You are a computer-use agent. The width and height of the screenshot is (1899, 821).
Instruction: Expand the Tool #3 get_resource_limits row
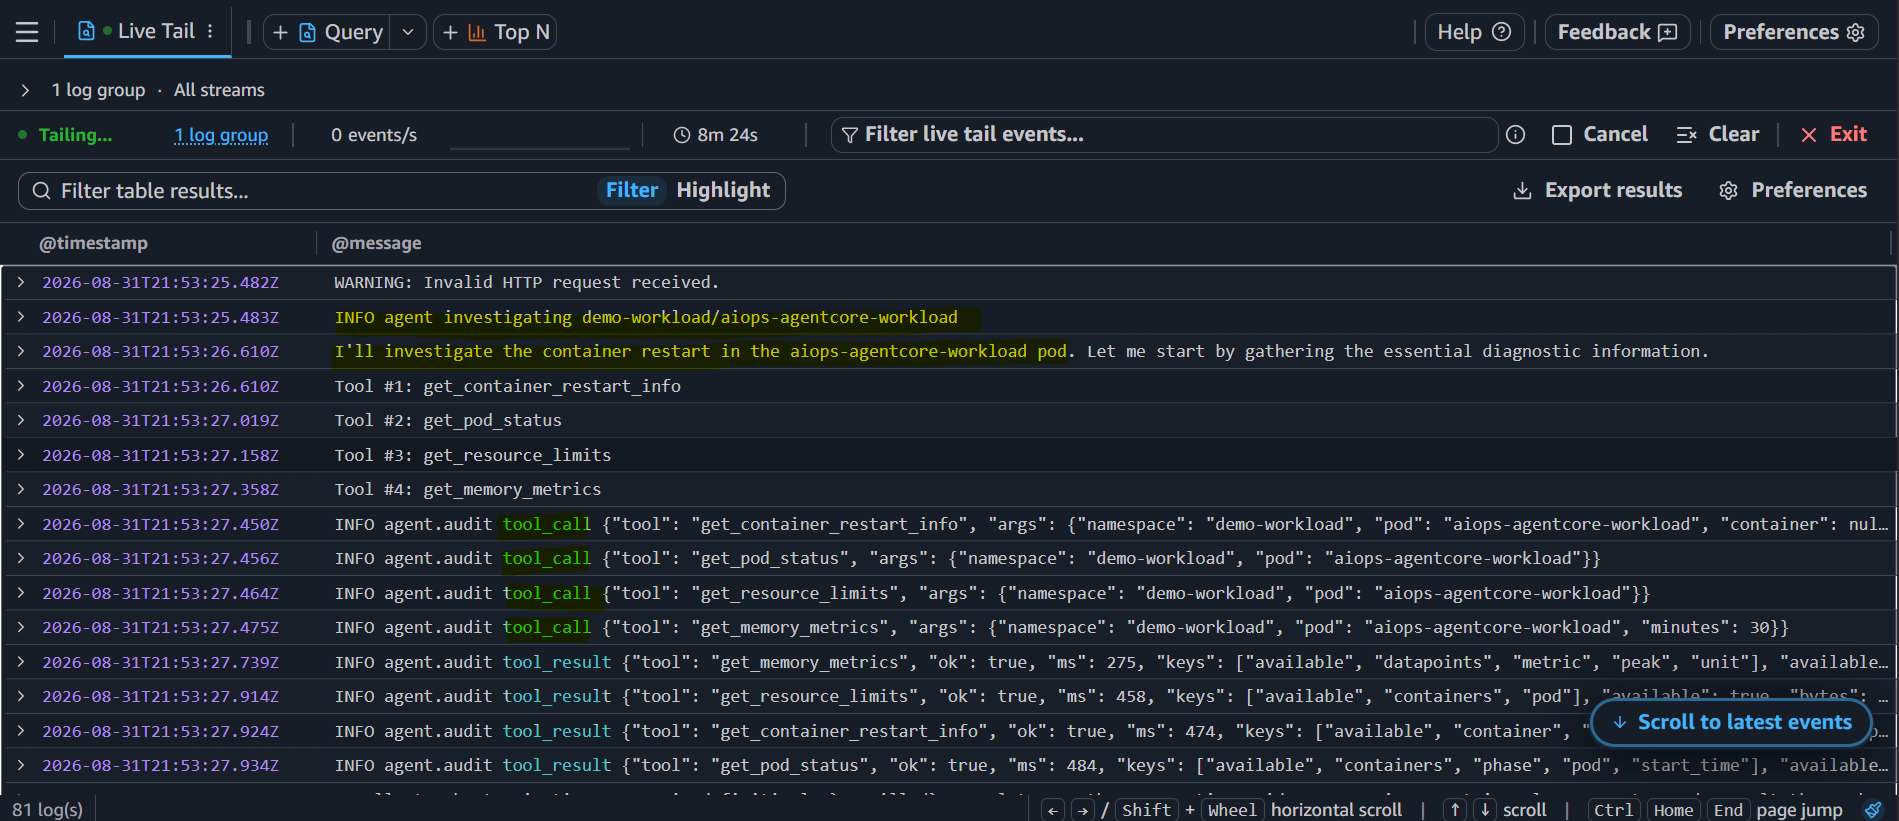pyautogui.click(x=20, y=455)
